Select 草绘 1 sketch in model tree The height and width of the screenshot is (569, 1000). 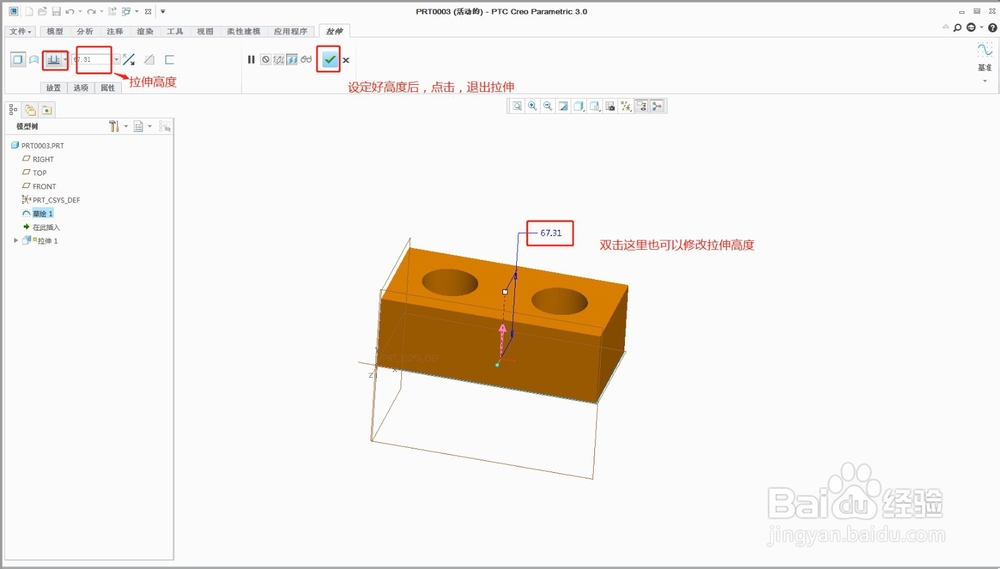[38, 213]
